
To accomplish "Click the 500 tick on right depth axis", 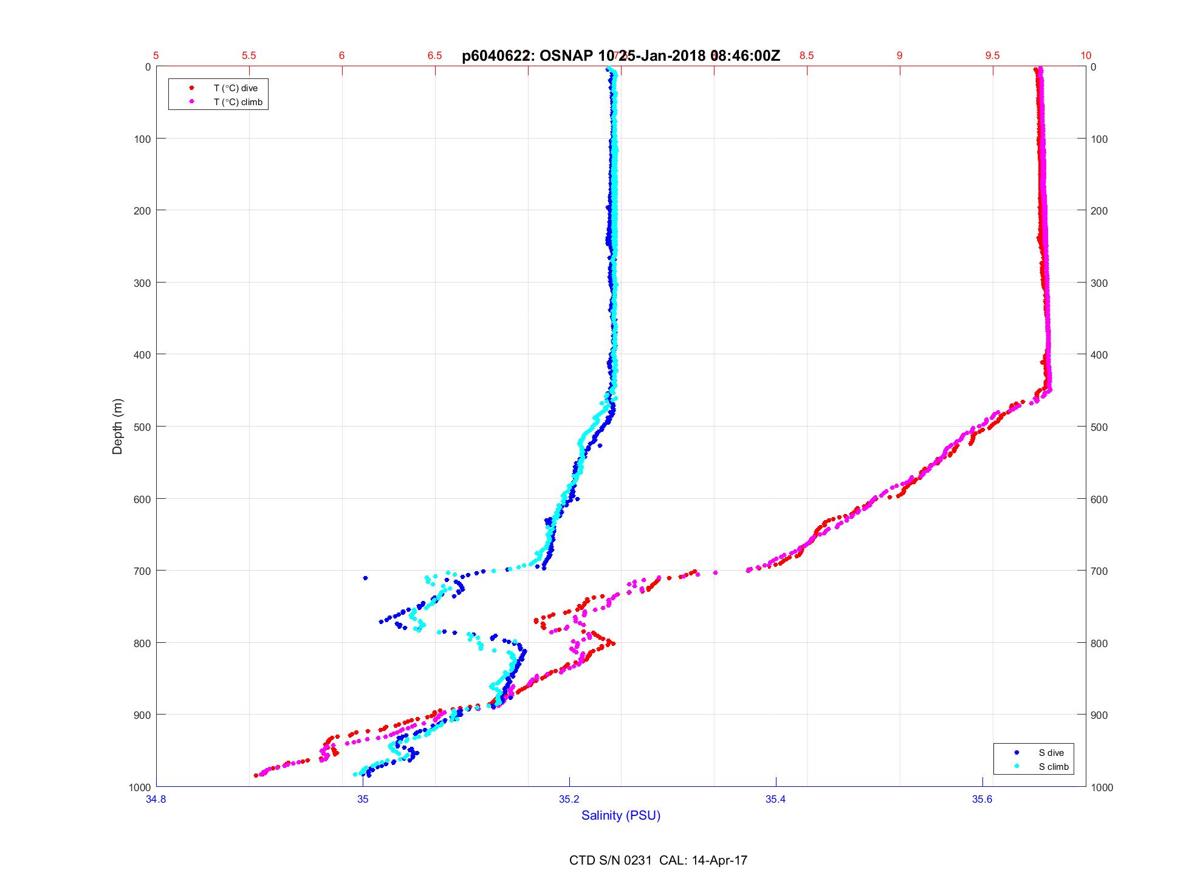I will (1101, 427).
